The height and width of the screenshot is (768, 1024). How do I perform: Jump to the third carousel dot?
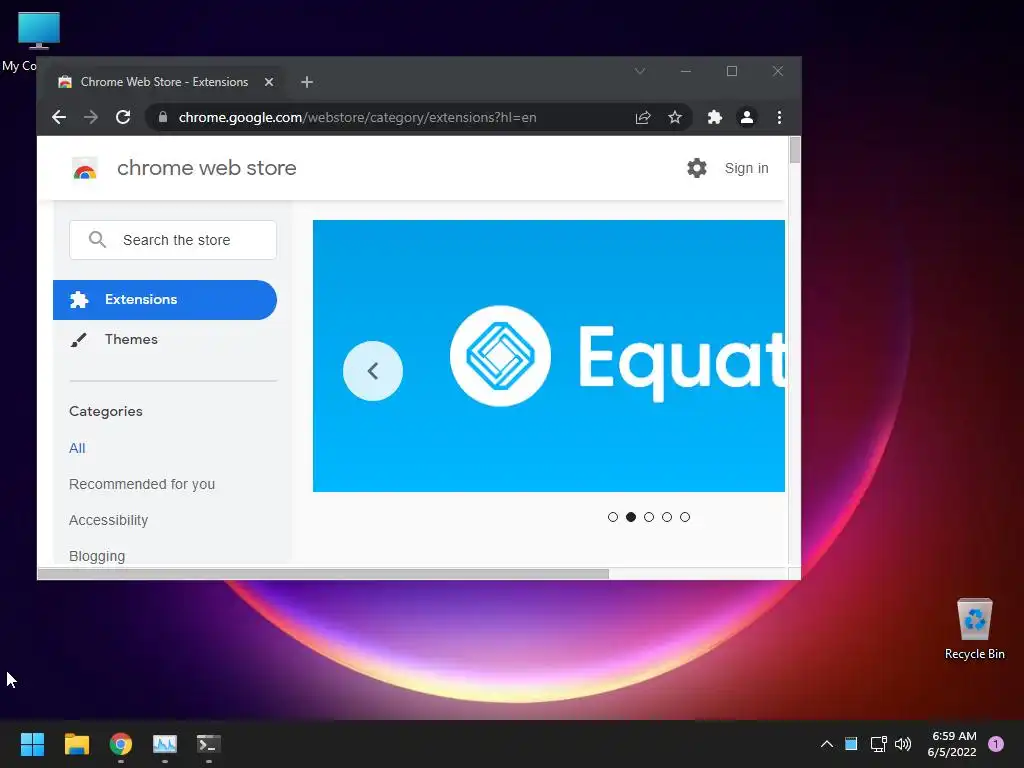click(648, 517)
